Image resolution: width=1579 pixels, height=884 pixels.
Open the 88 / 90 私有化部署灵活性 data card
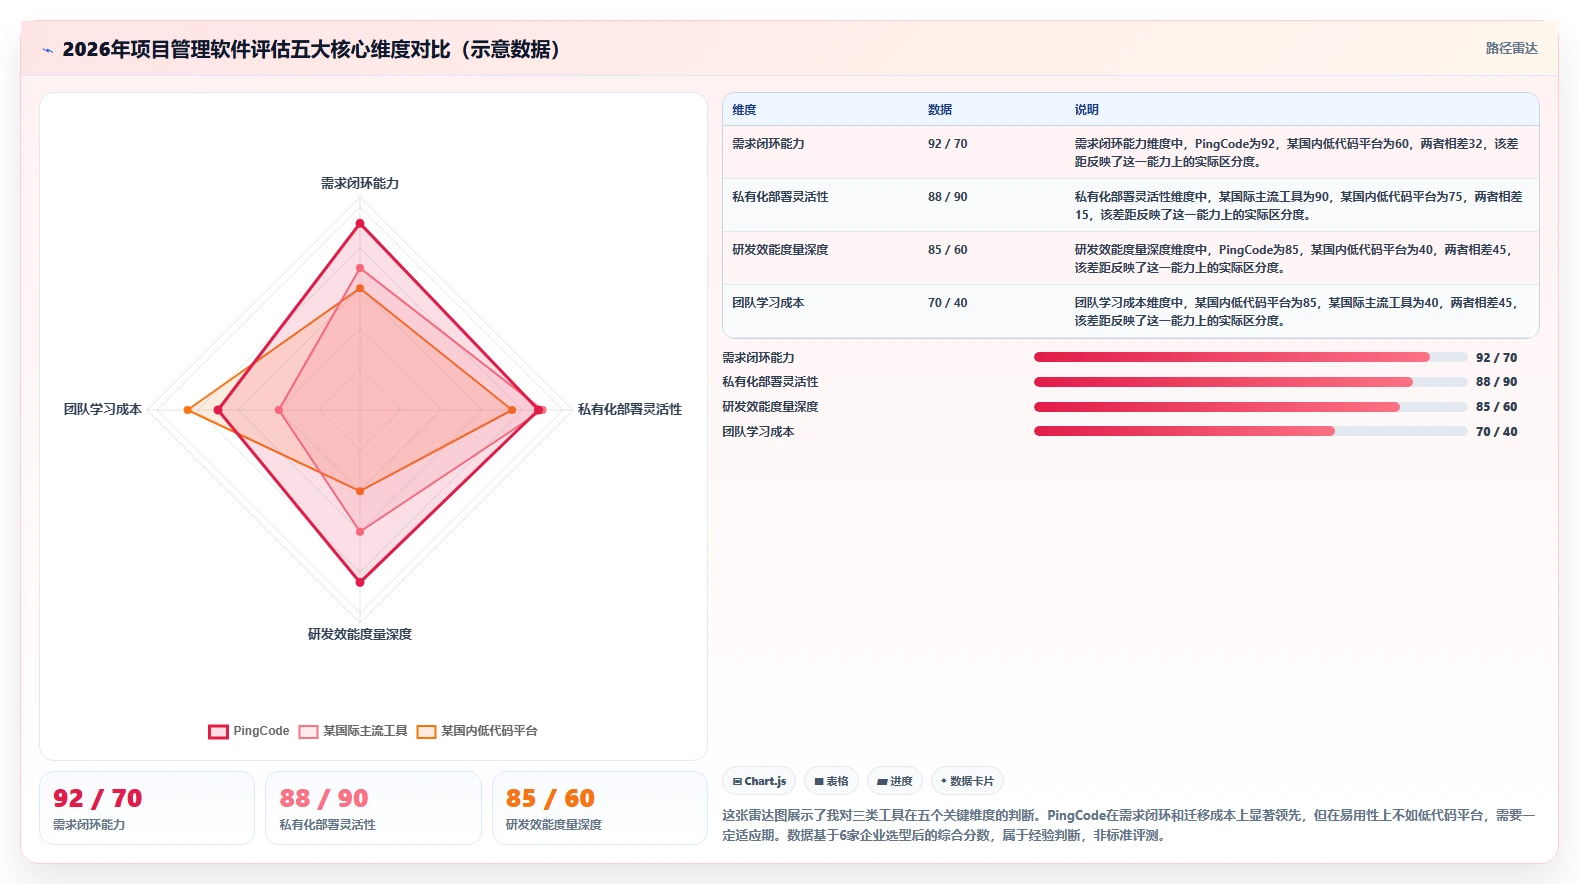tap(373, 808)
